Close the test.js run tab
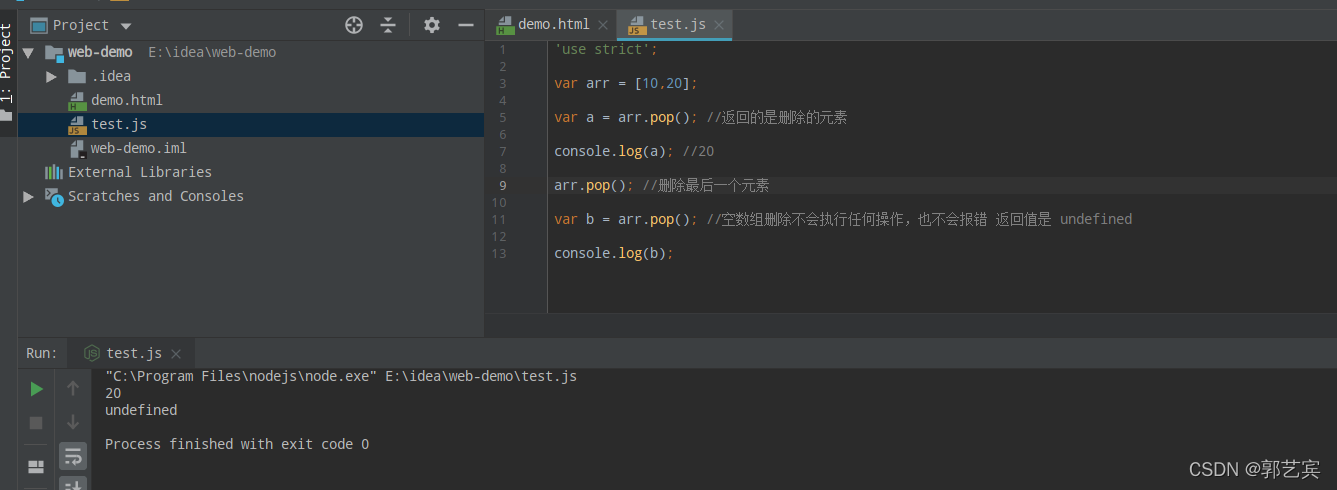The height and width of the screenshot is (490, 1337). 177,354
